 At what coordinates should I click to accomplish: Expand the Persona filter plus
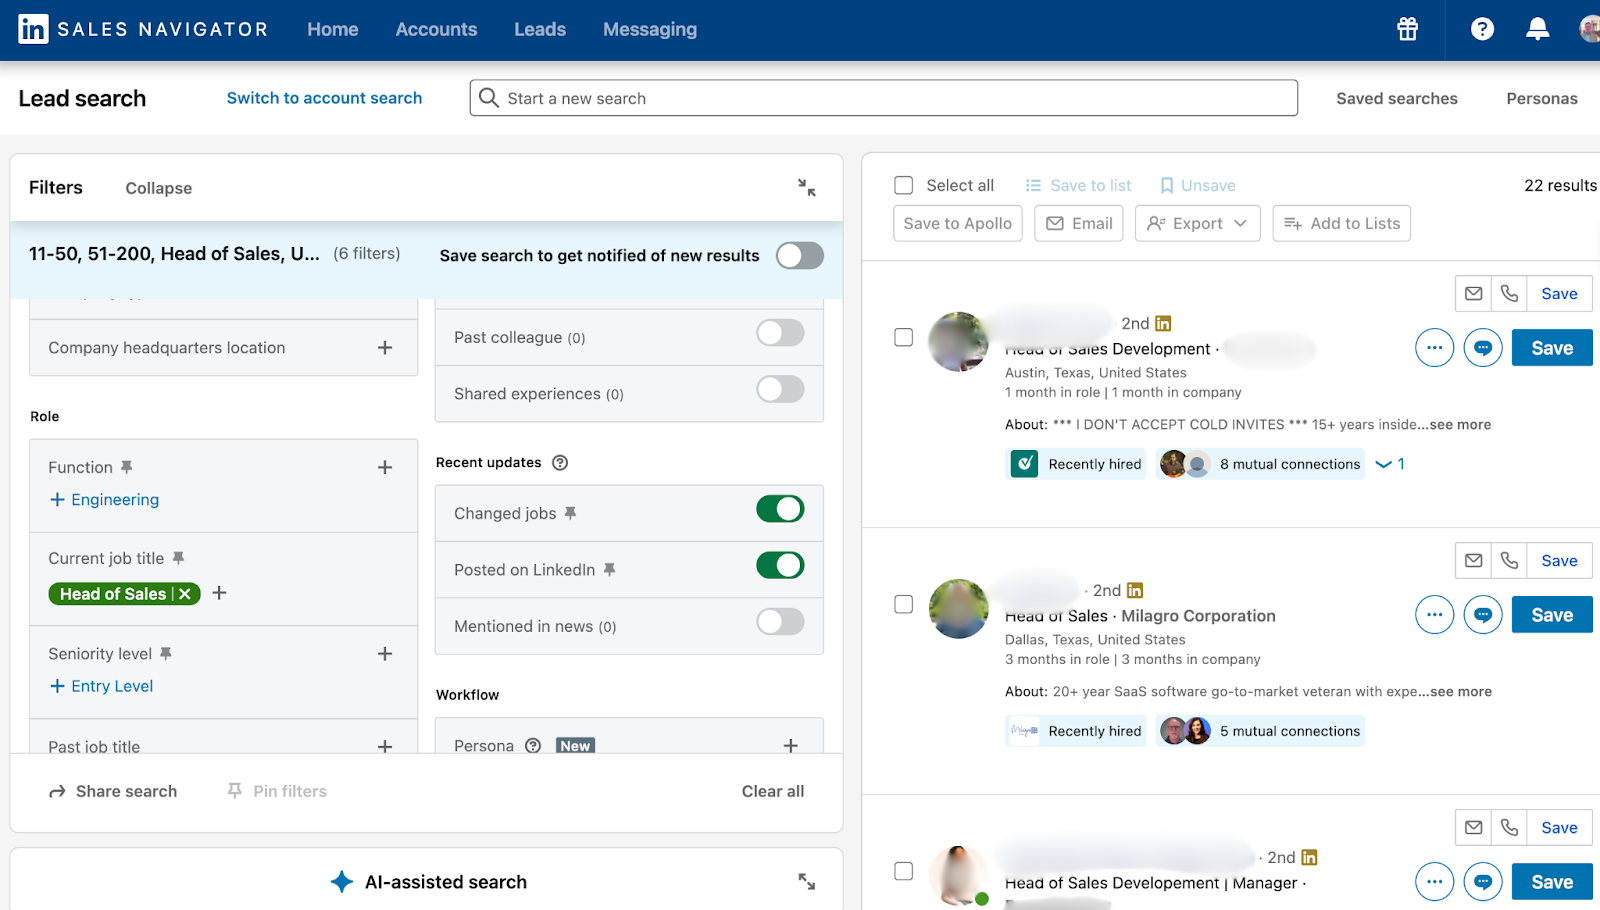(791, 745)
